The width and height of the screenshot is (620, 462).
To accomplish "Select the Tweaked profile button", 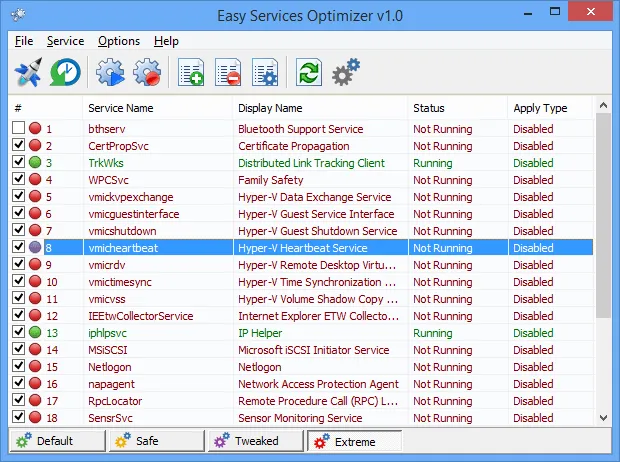I will tap(256, 441).
